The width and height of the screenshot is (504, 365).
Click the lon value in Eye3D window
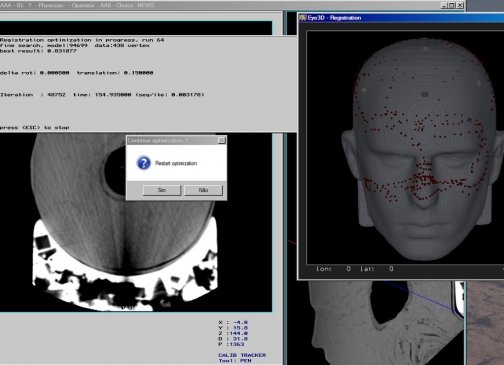tap(348, 269)
